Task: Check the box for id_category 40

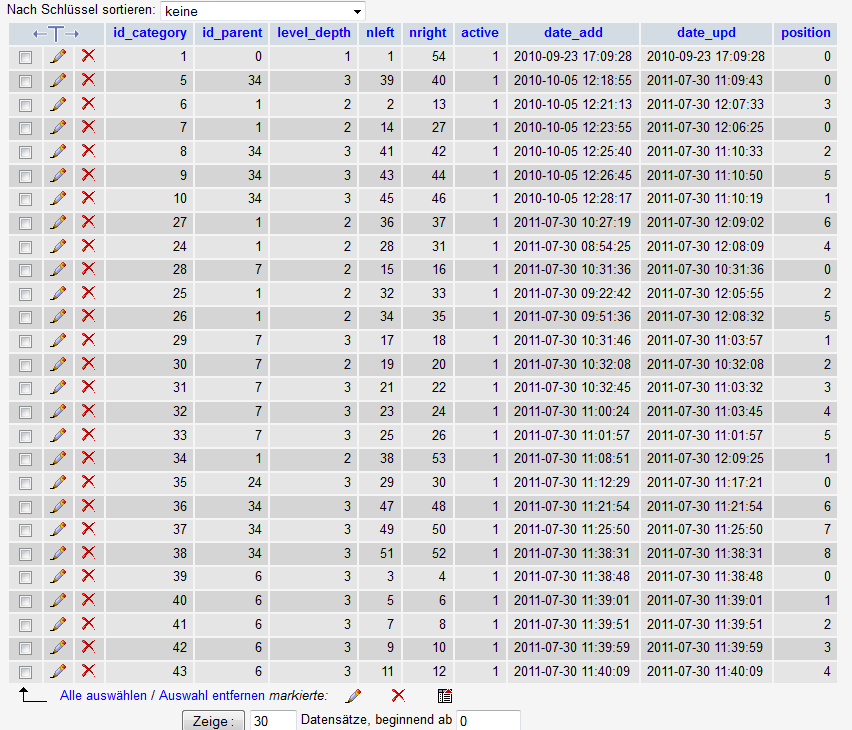Action: coord(26,601)
